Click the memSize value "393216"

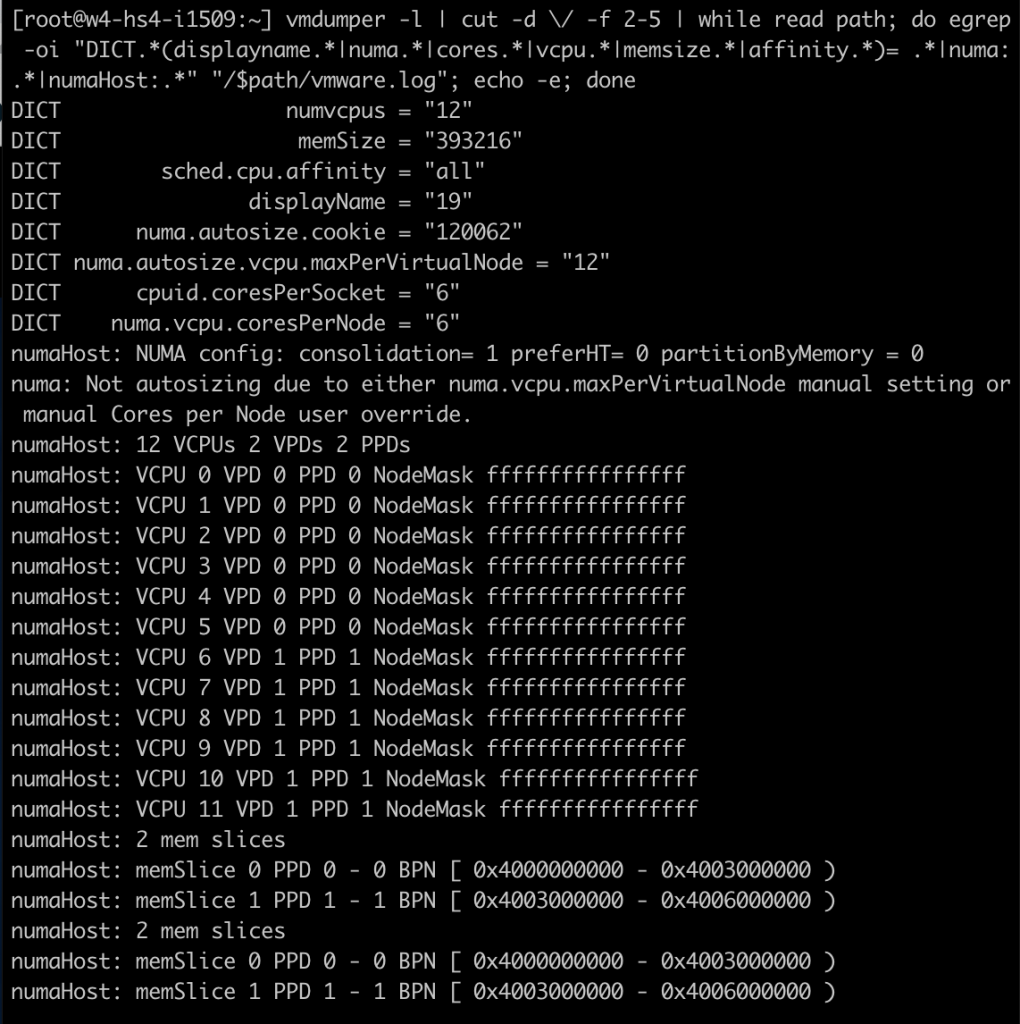tap(473, 141)
